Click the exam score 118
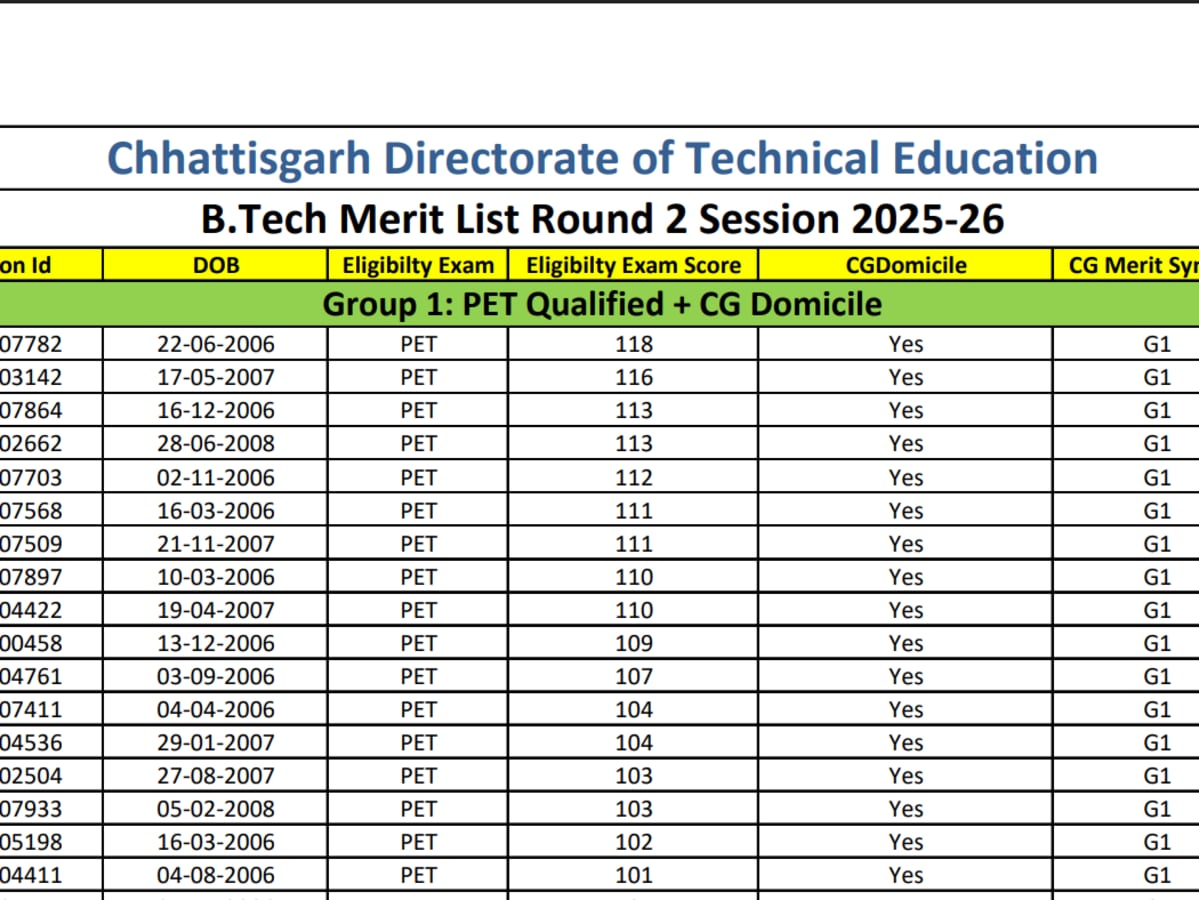1199x900 pixels. point(634,344)
